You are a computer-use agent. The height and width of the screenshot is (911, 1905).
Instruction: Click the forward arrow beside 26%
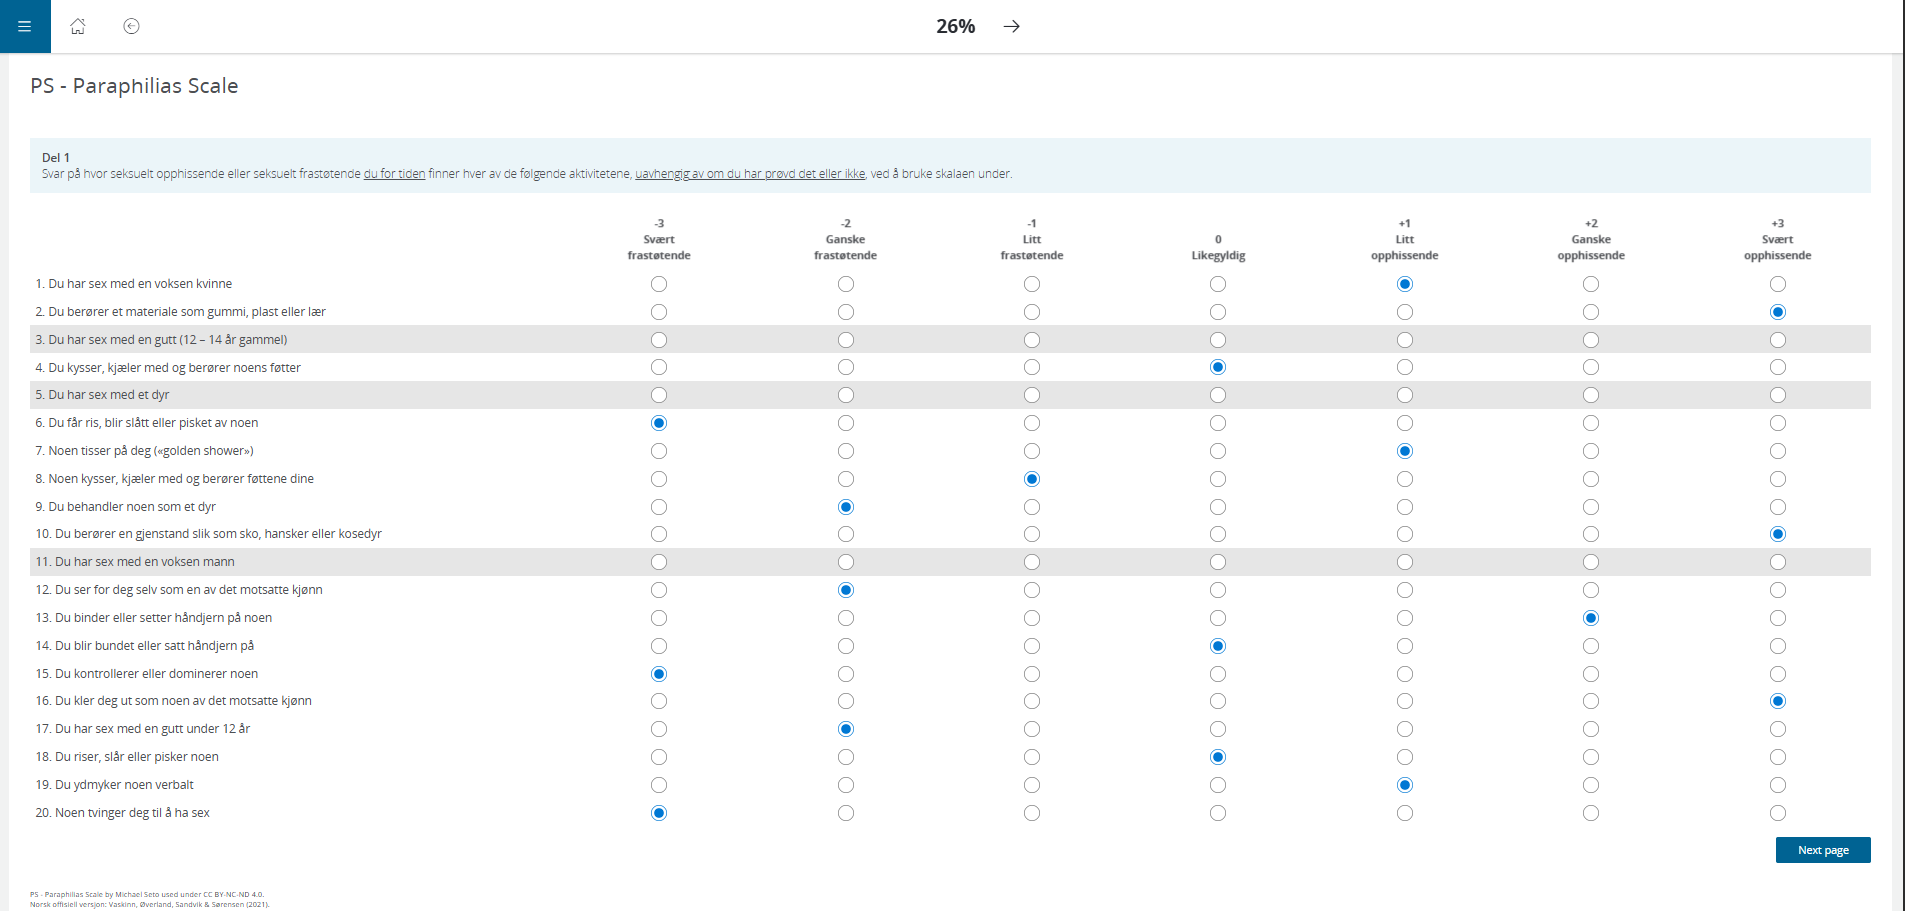tap(1012, 26)
